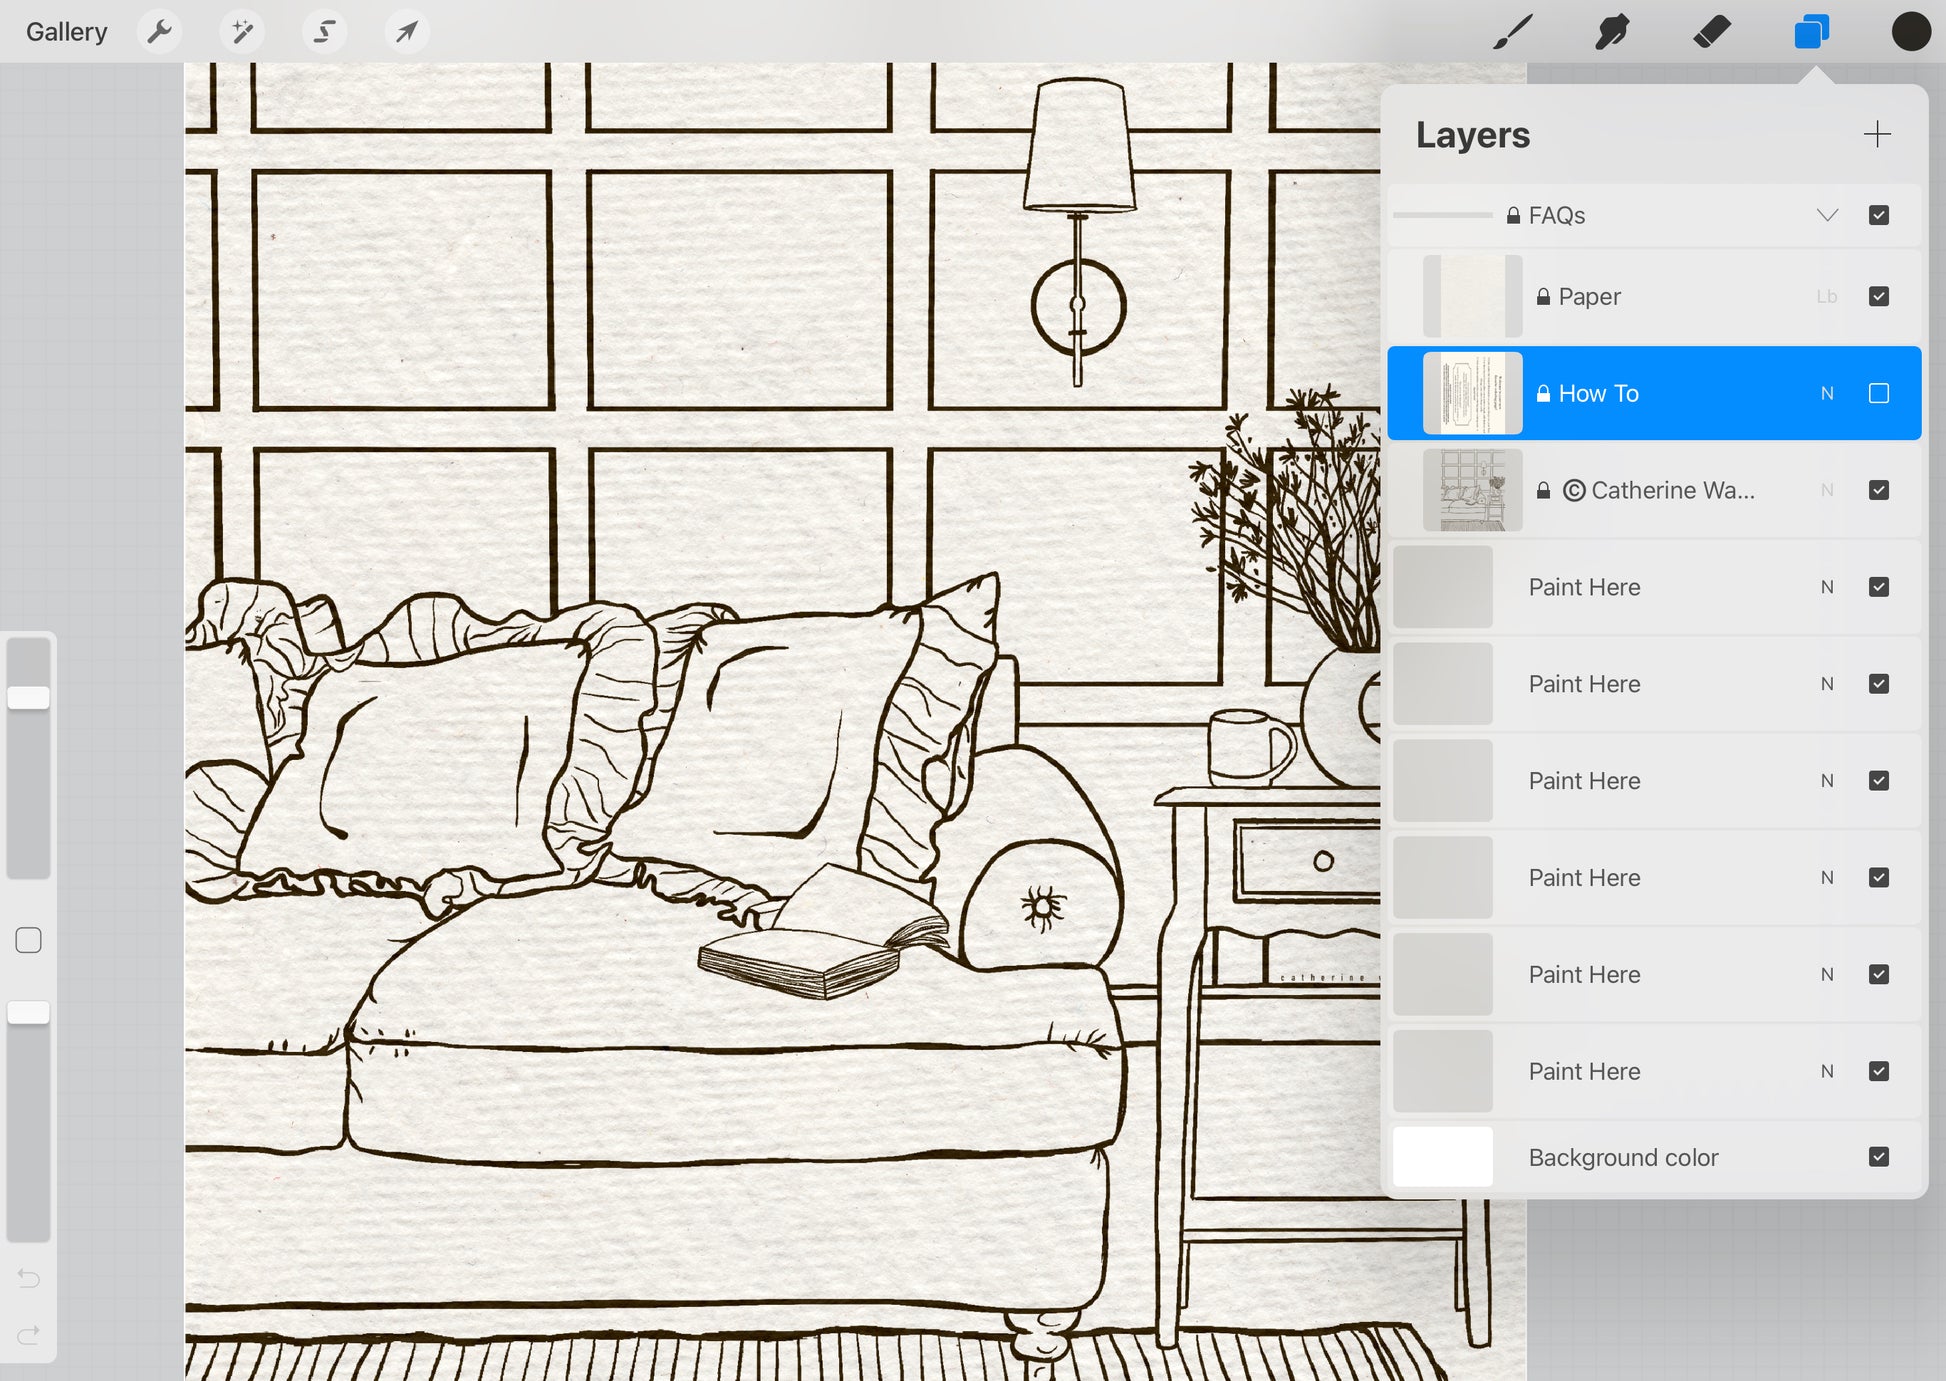Show the How To layer
This screenshot has width=1946, height=1381.
[x=1878, y=393]
